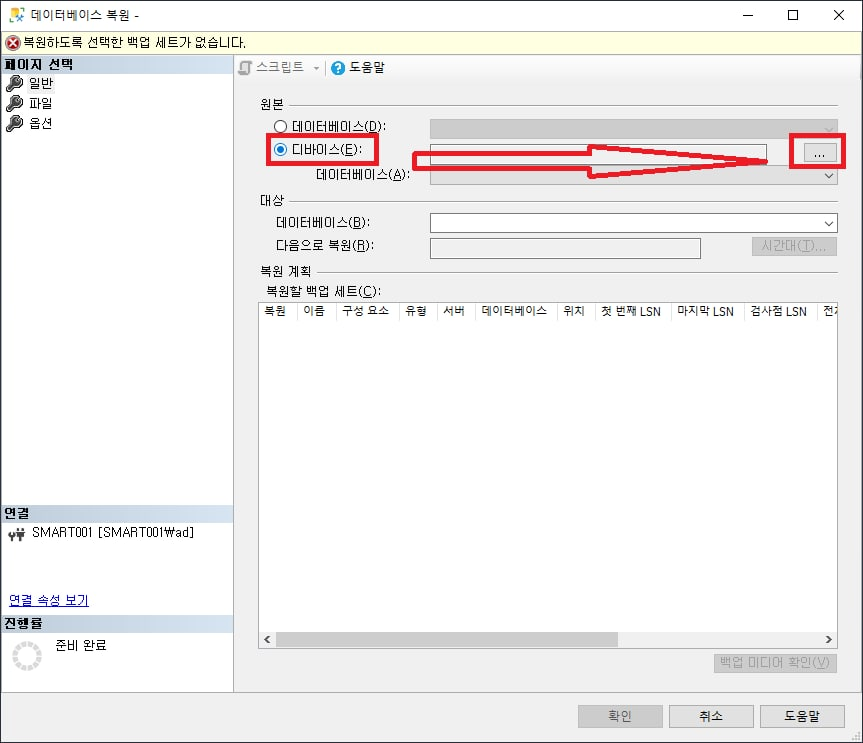Click the 페이지 선택 panel header
This screenshot has width=863, height=743.
pos(117,64)
